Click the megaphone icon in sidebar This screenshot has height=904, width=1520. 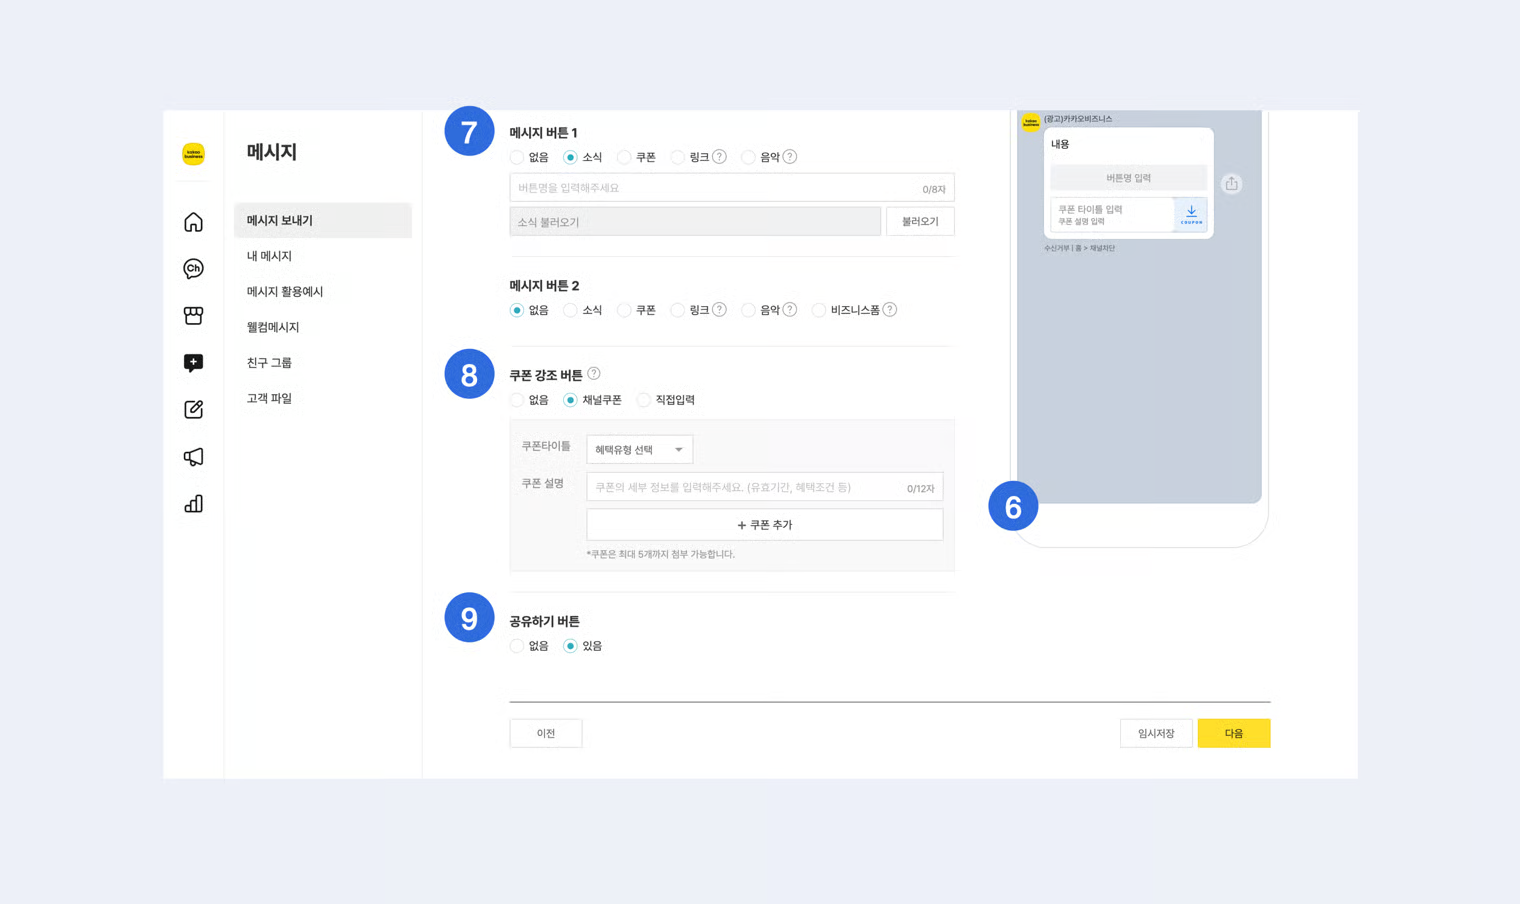[193, 457]
